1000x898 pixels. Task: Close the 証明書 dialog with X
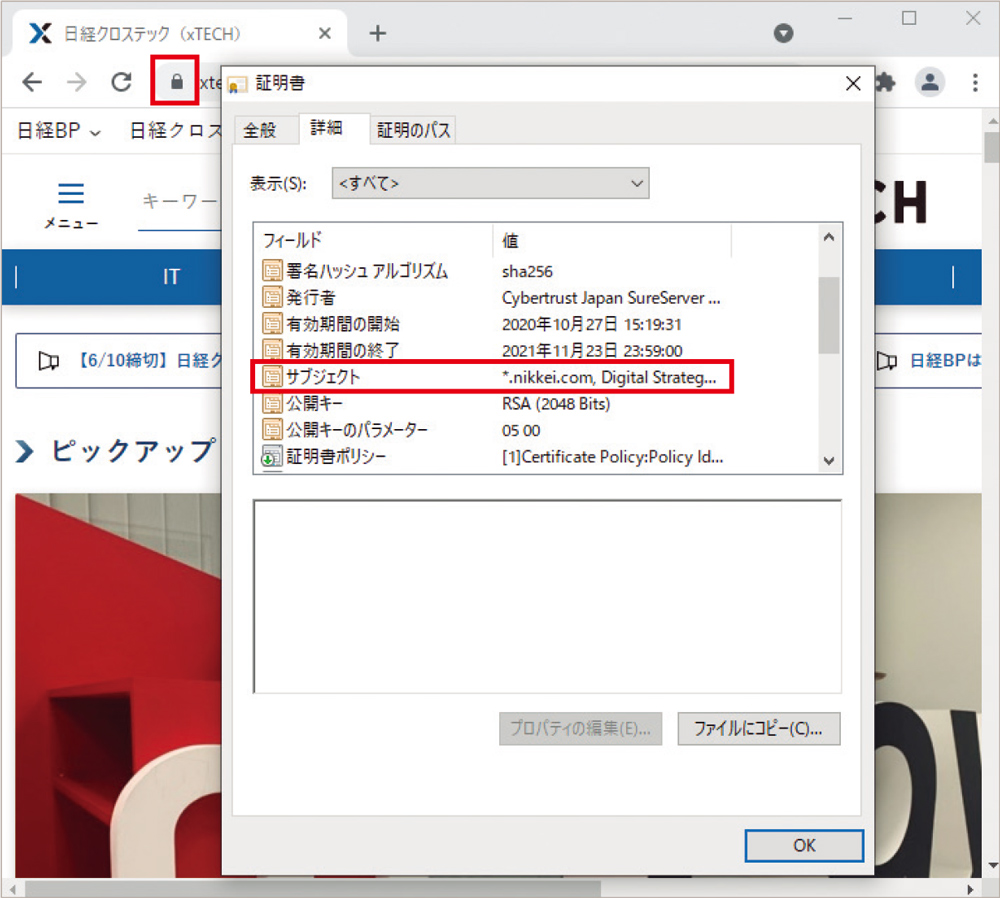(x=853, y=84)
